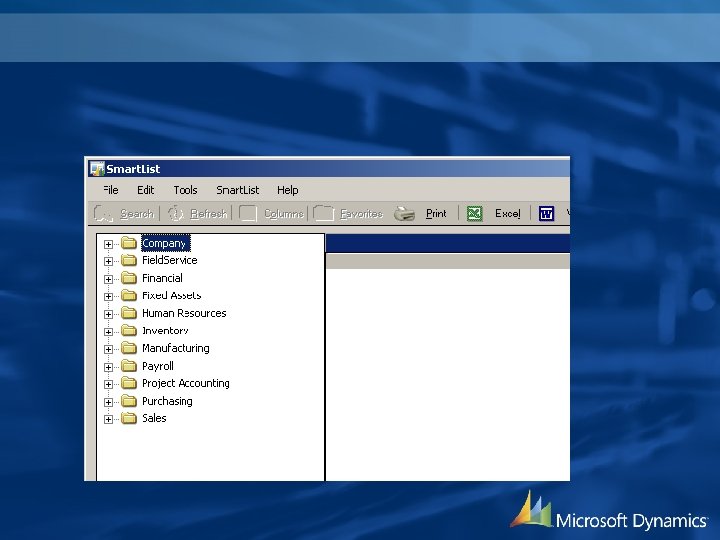Expand the Project Accounting tree node
Image resolution: width=720 pixels, height=540 pixels.
(x=108, y=384)
